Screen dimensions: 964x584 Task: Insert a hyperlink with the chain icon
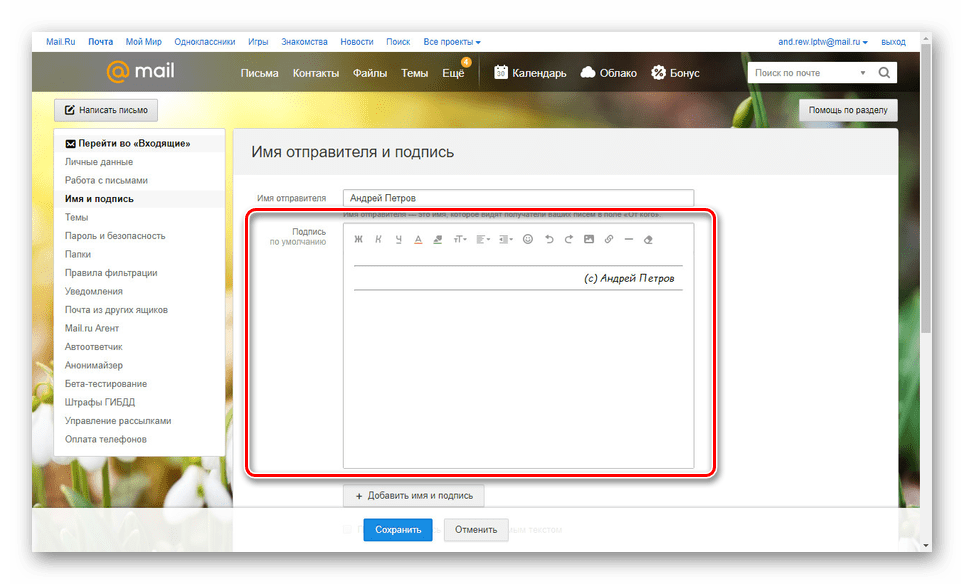609,239
